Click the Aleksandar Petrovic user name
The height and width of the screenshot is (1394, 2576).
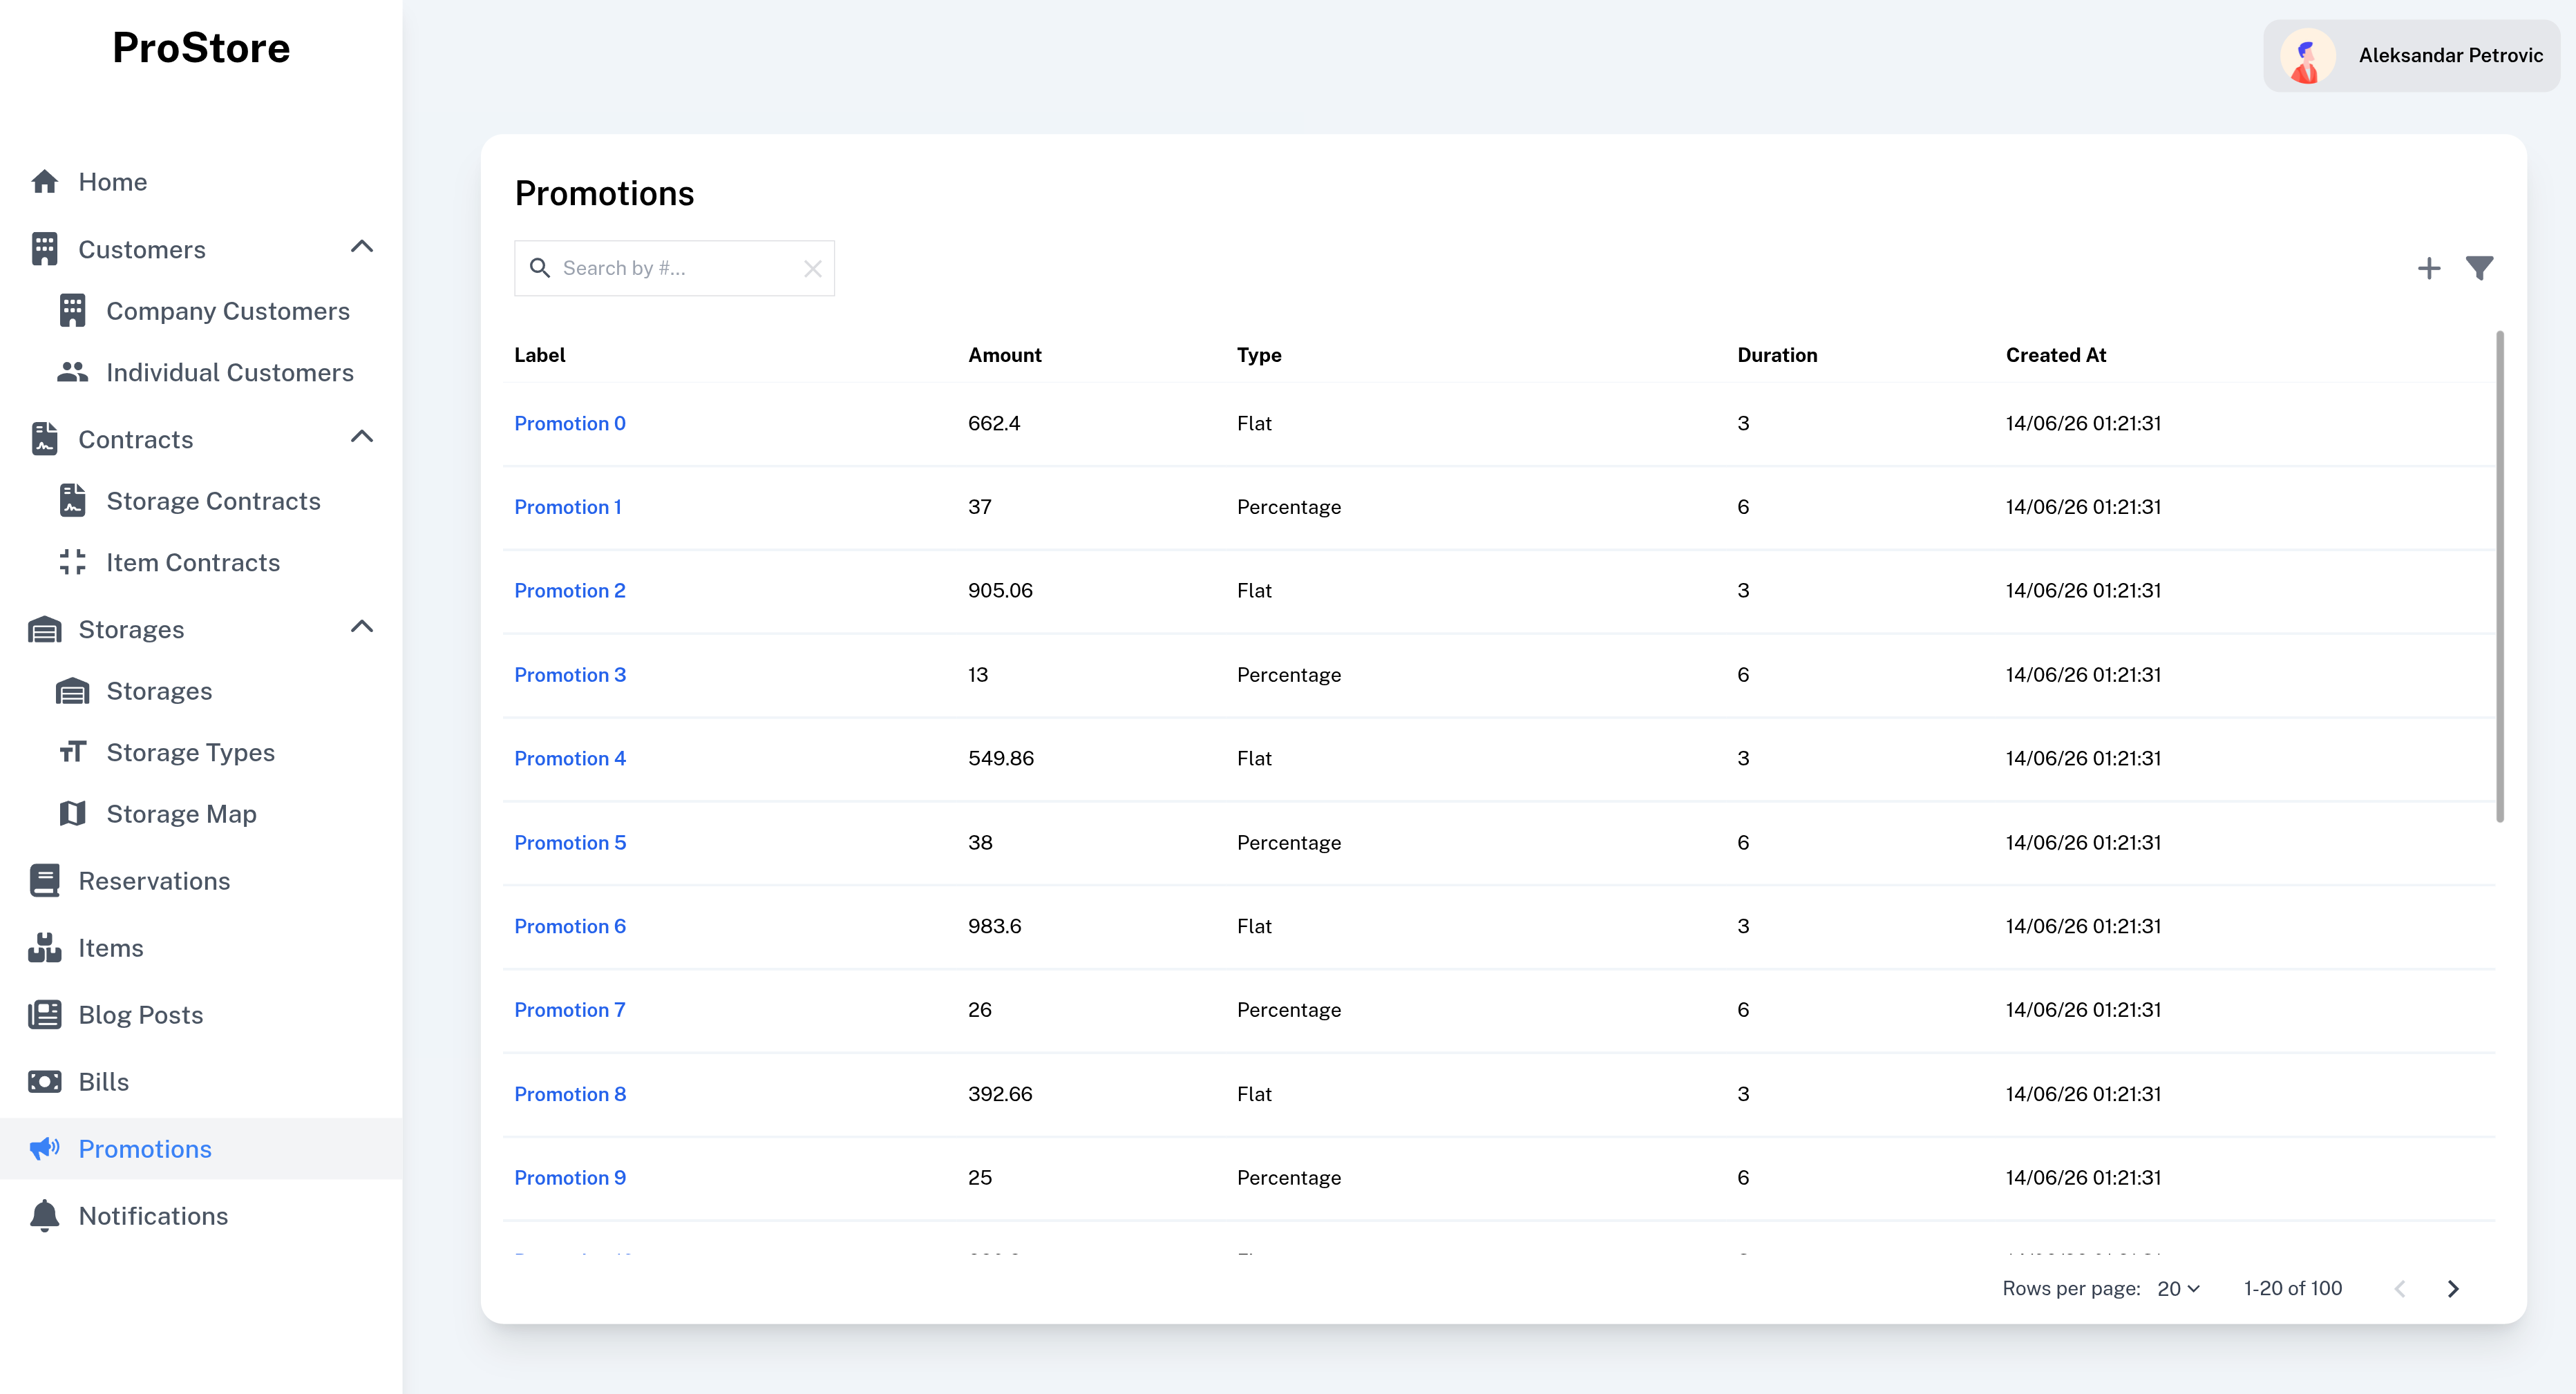pos(2450,56)
